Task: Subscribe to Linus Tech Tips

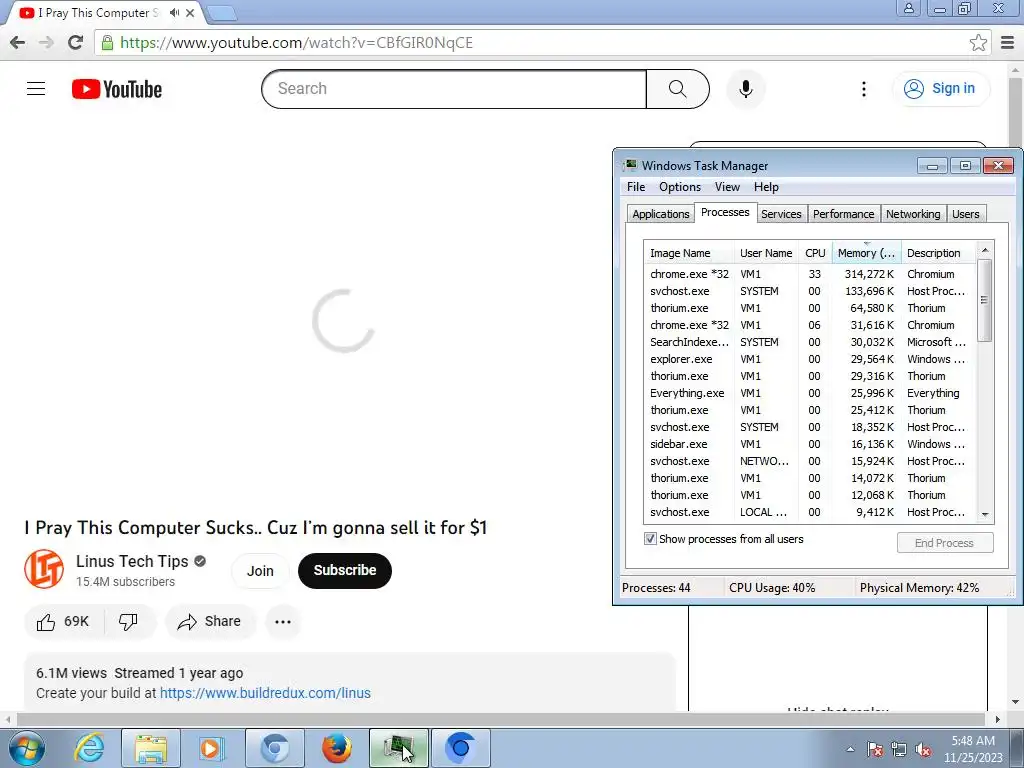Action: coord(345,571)
